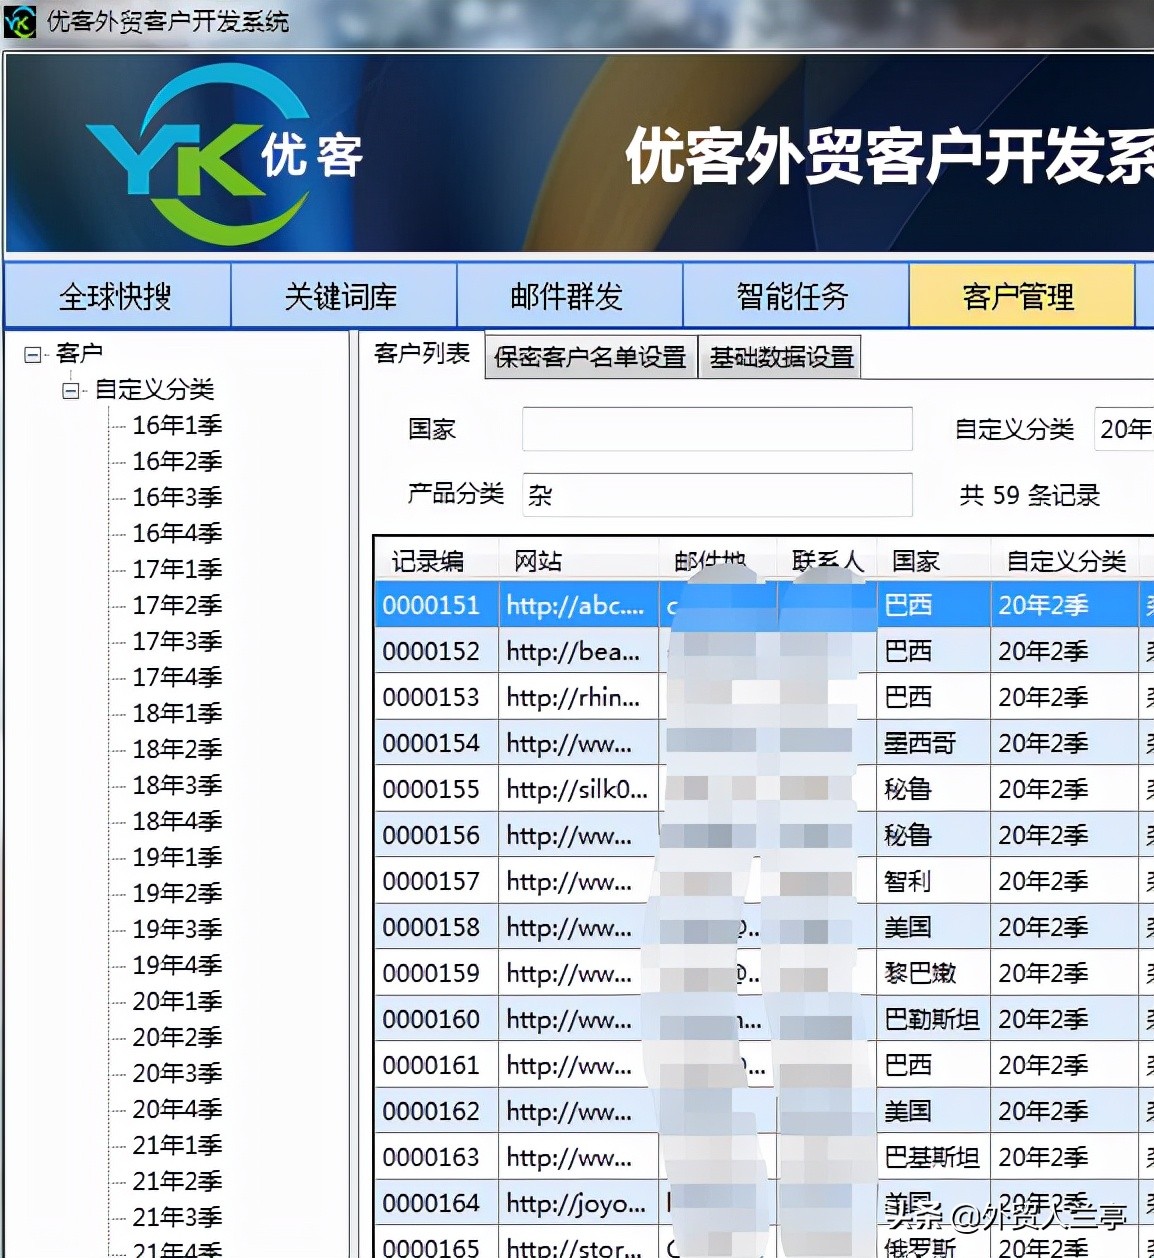The width and height of the screenshot is (1154, 1258).
Task: Sort records by the 记录编号 column header
Action: click(x=437, y=561)
